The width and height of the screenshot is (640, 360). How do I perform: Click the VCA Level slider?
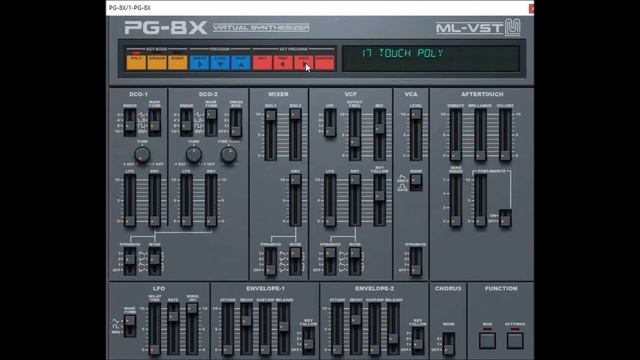coord(416,135)
